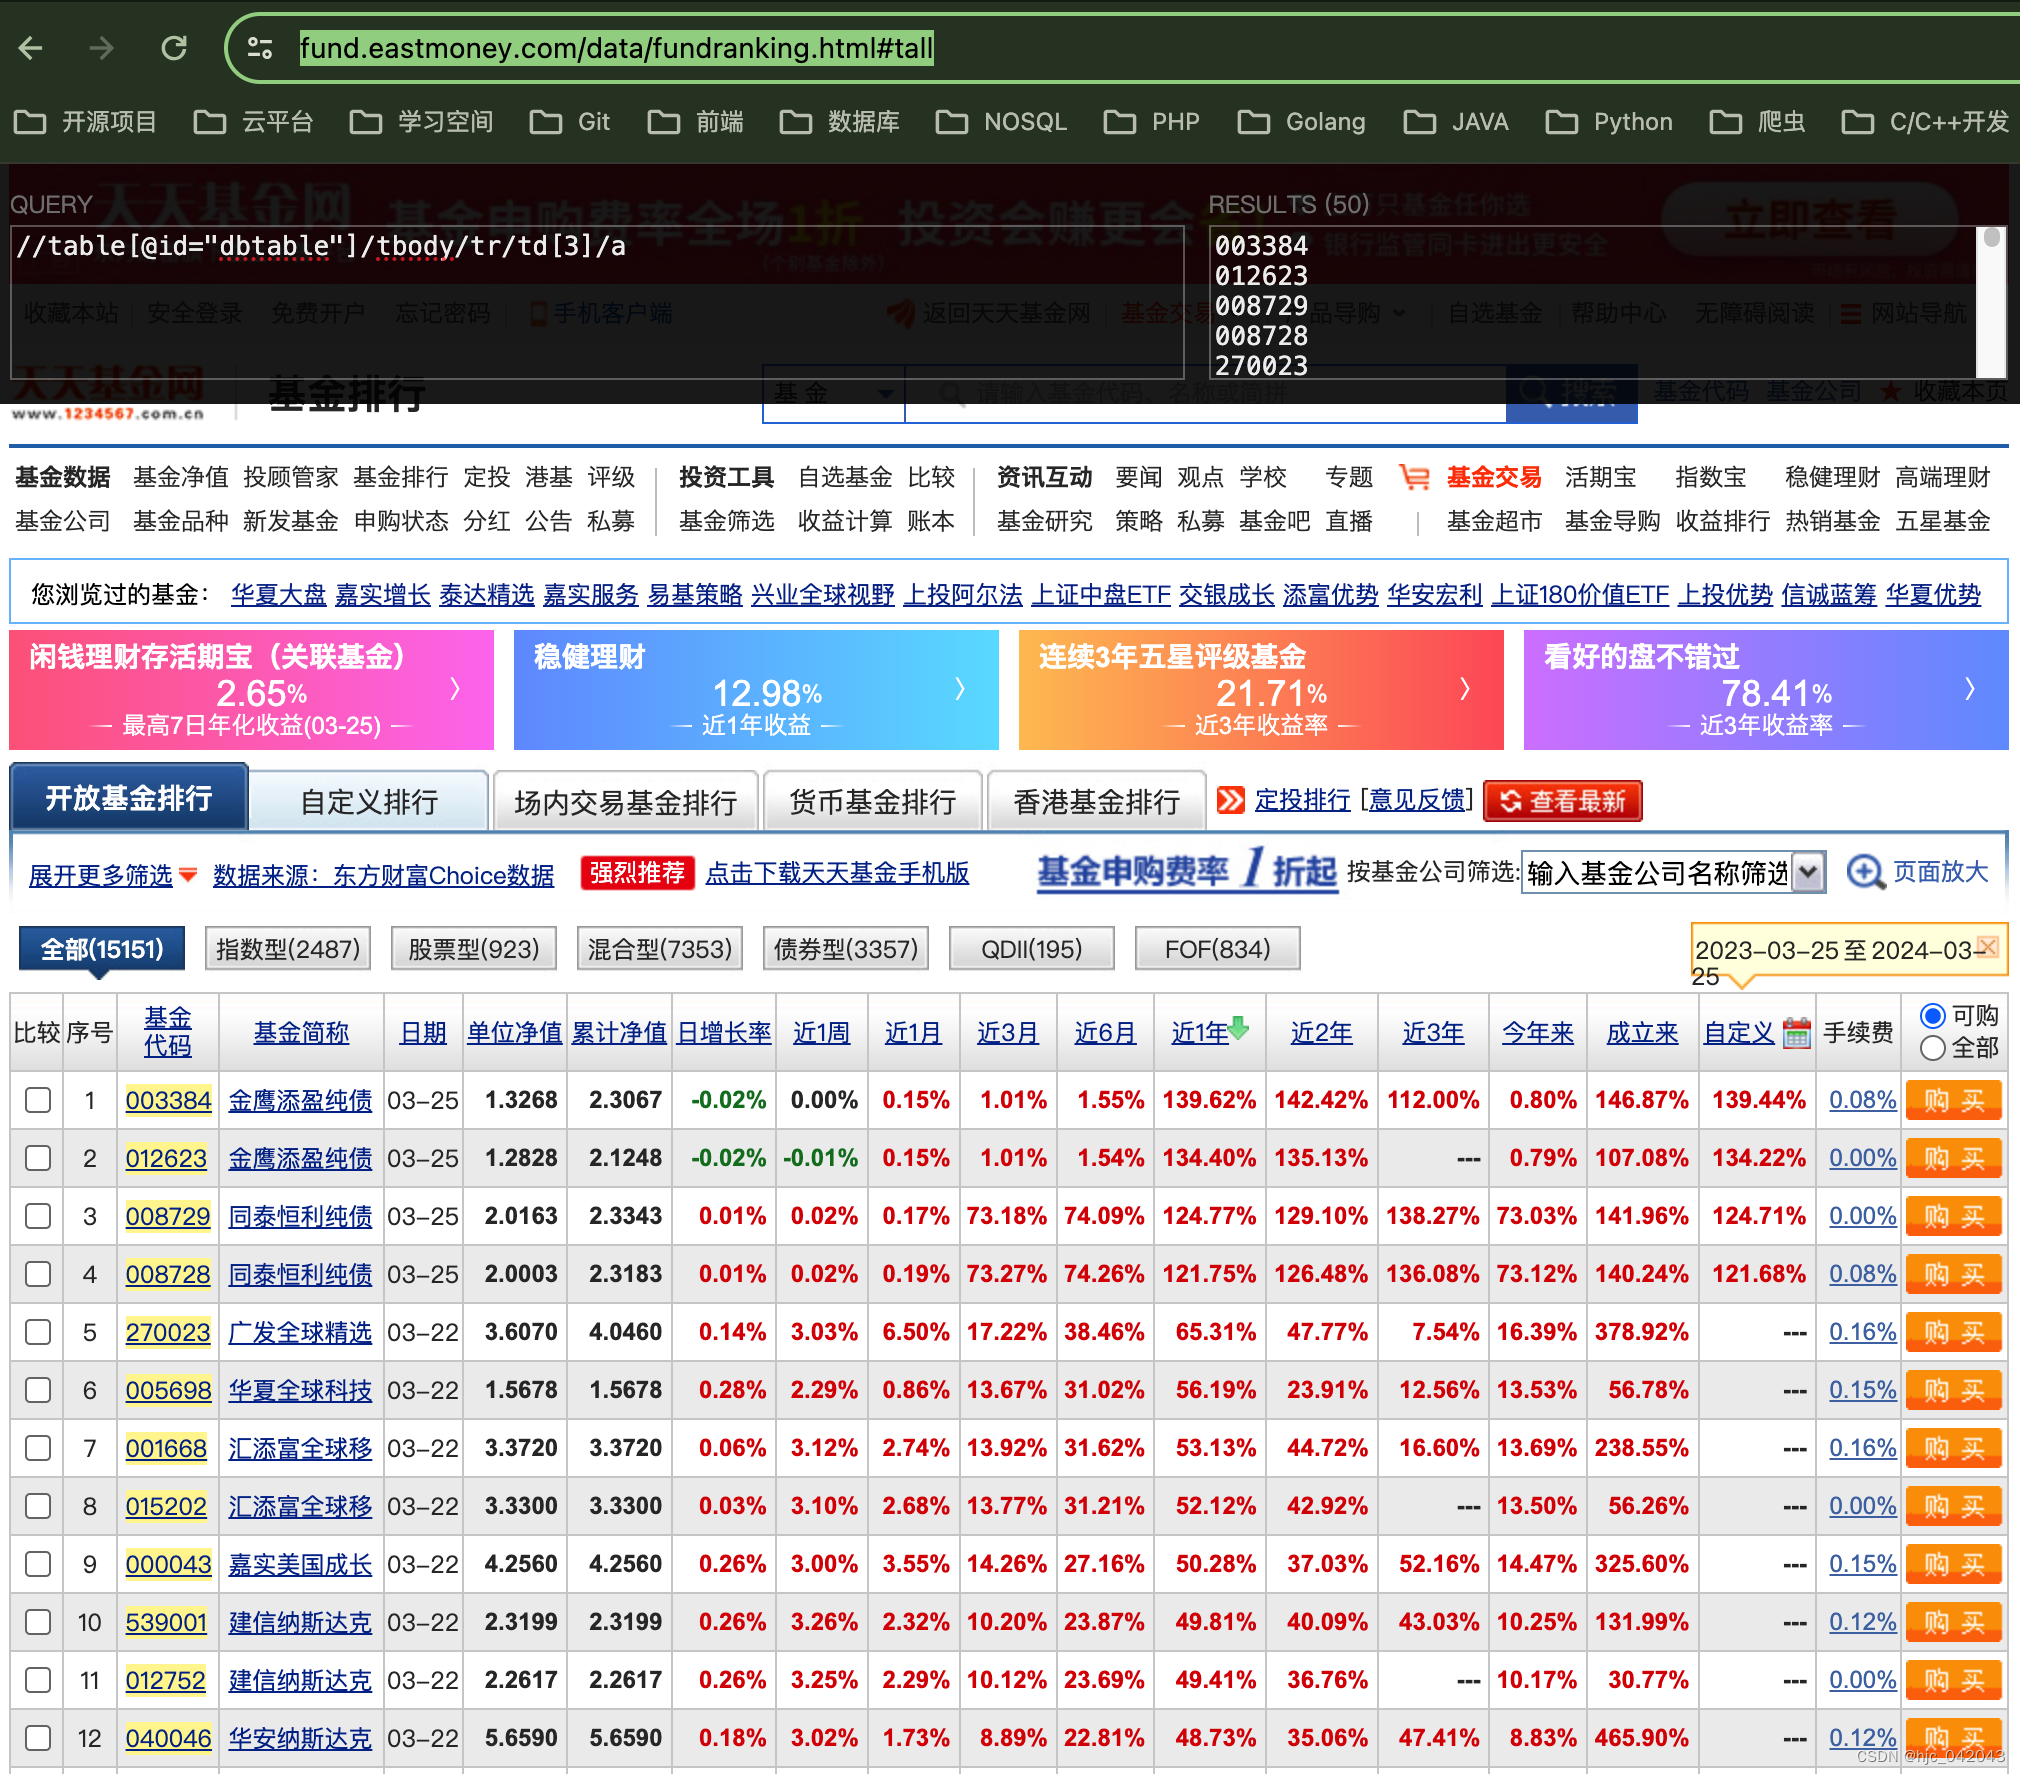
Task: Check the compare box for fund 003384
Action: click(x=38, y=1100)
